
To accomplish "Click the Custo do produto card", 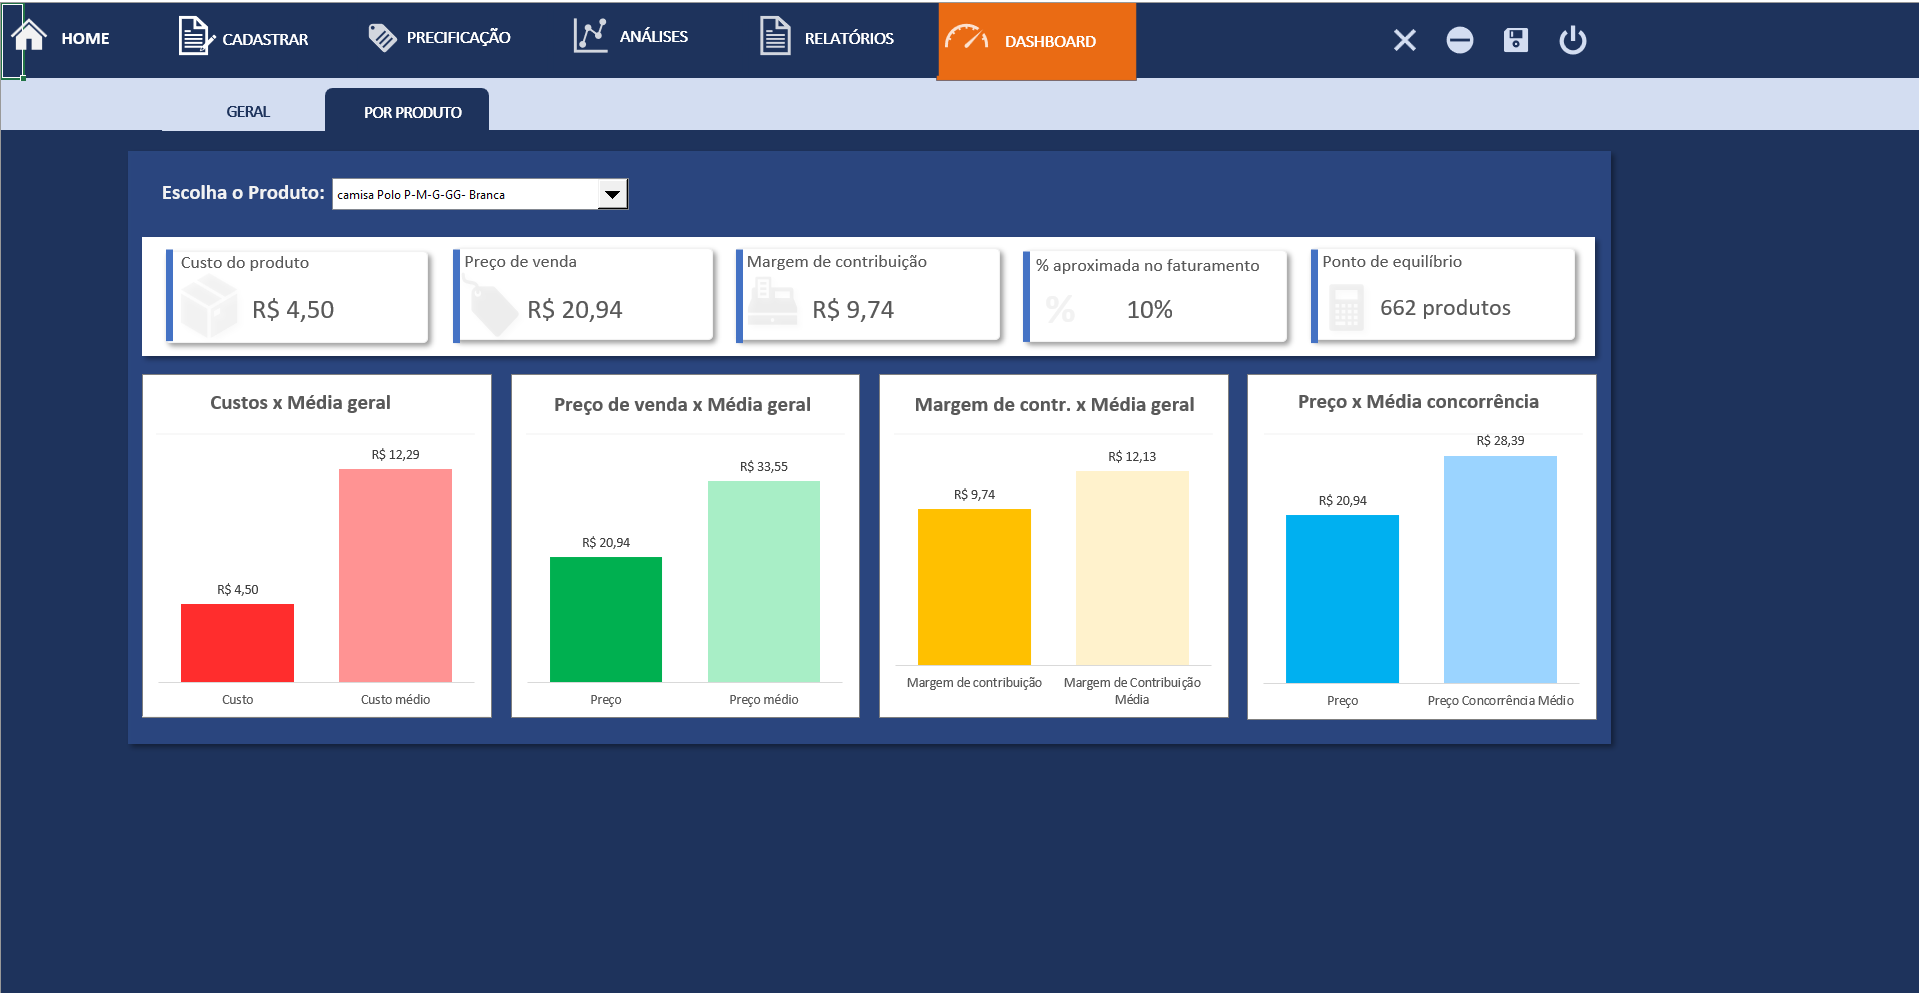I will click(x=298, y=296).
